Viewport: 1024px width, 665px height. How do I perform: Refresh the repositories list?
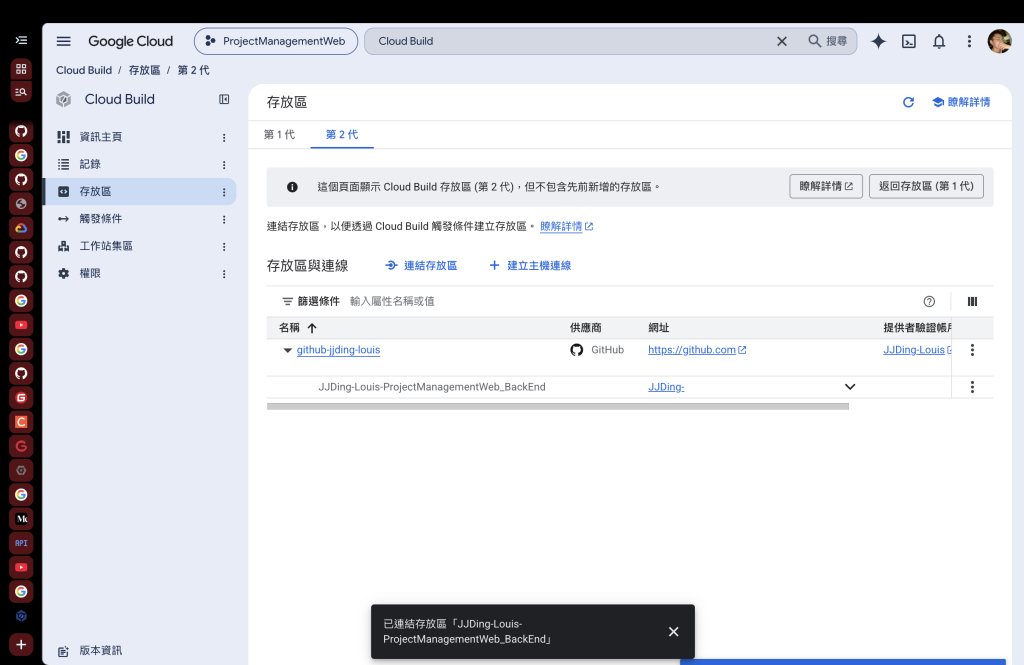908,102
